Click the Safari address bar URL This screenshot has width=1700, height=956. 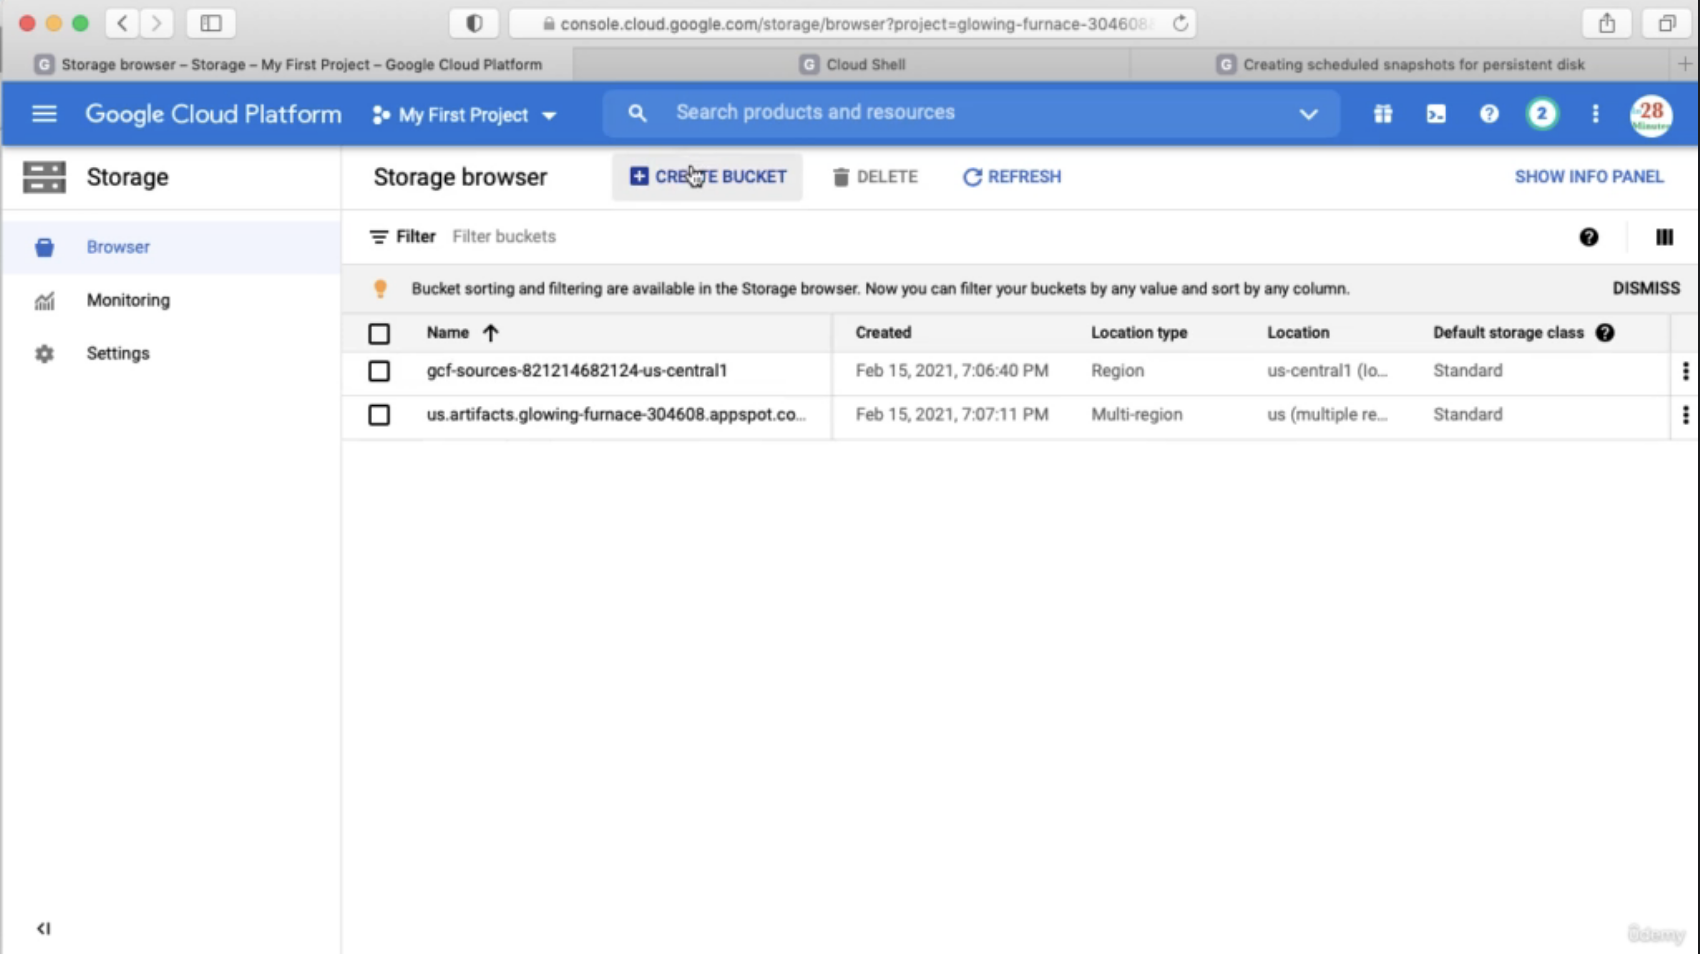852,24
